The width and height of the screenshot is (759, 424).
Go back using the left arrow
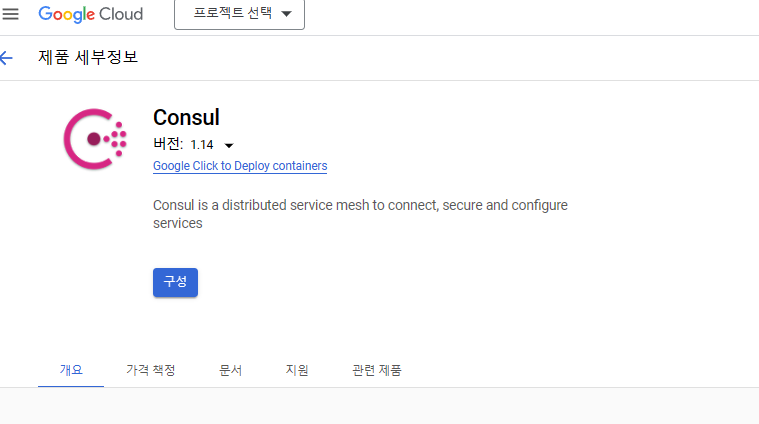pos(7,58)
